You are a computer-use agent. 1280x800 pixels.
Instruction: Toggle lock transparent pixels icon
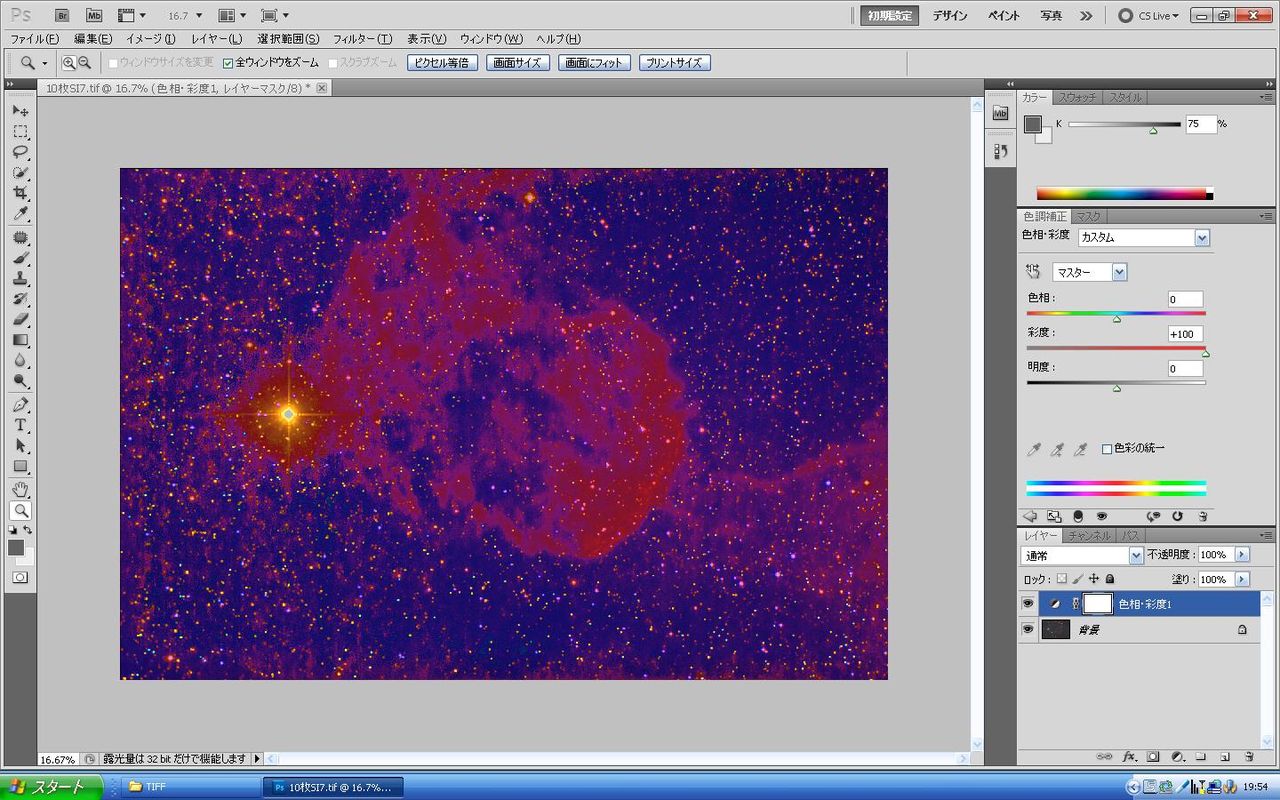[x=1062, y=579]
